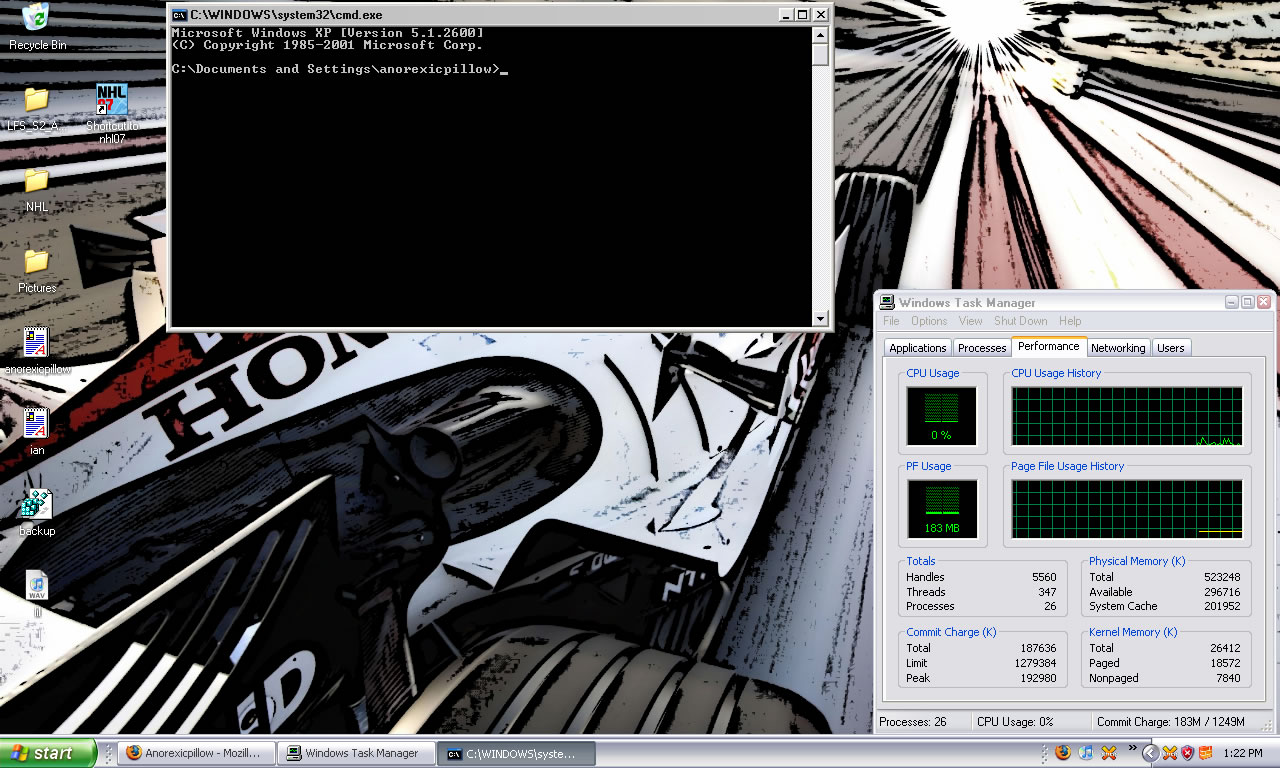Click the status bar 'CPU Usage: 0%' entry
The width and height of the screenshot is (1280, 768).
pos(1015,722)
